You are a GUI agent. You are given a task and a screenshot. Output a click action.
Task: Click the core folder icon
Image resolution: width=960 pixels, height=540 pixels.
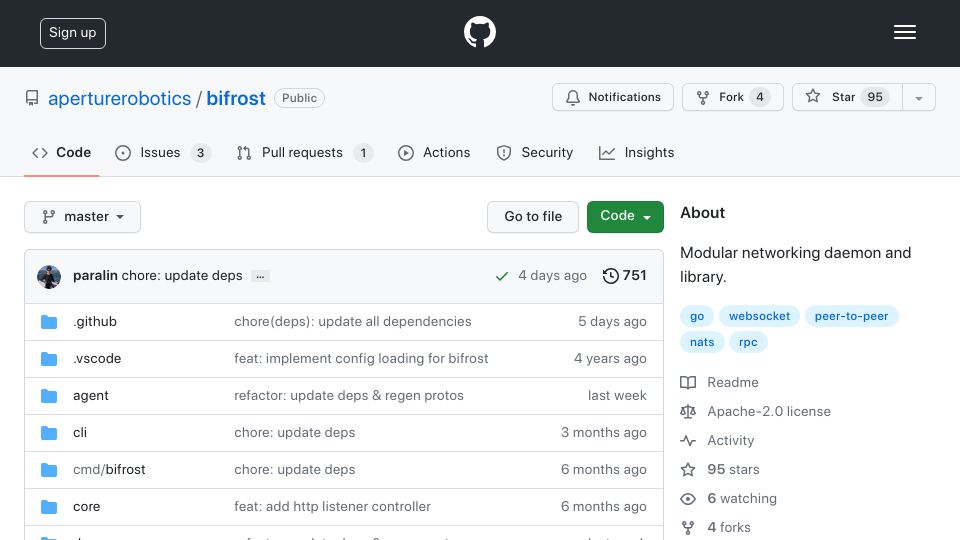(x=49, y=507)
